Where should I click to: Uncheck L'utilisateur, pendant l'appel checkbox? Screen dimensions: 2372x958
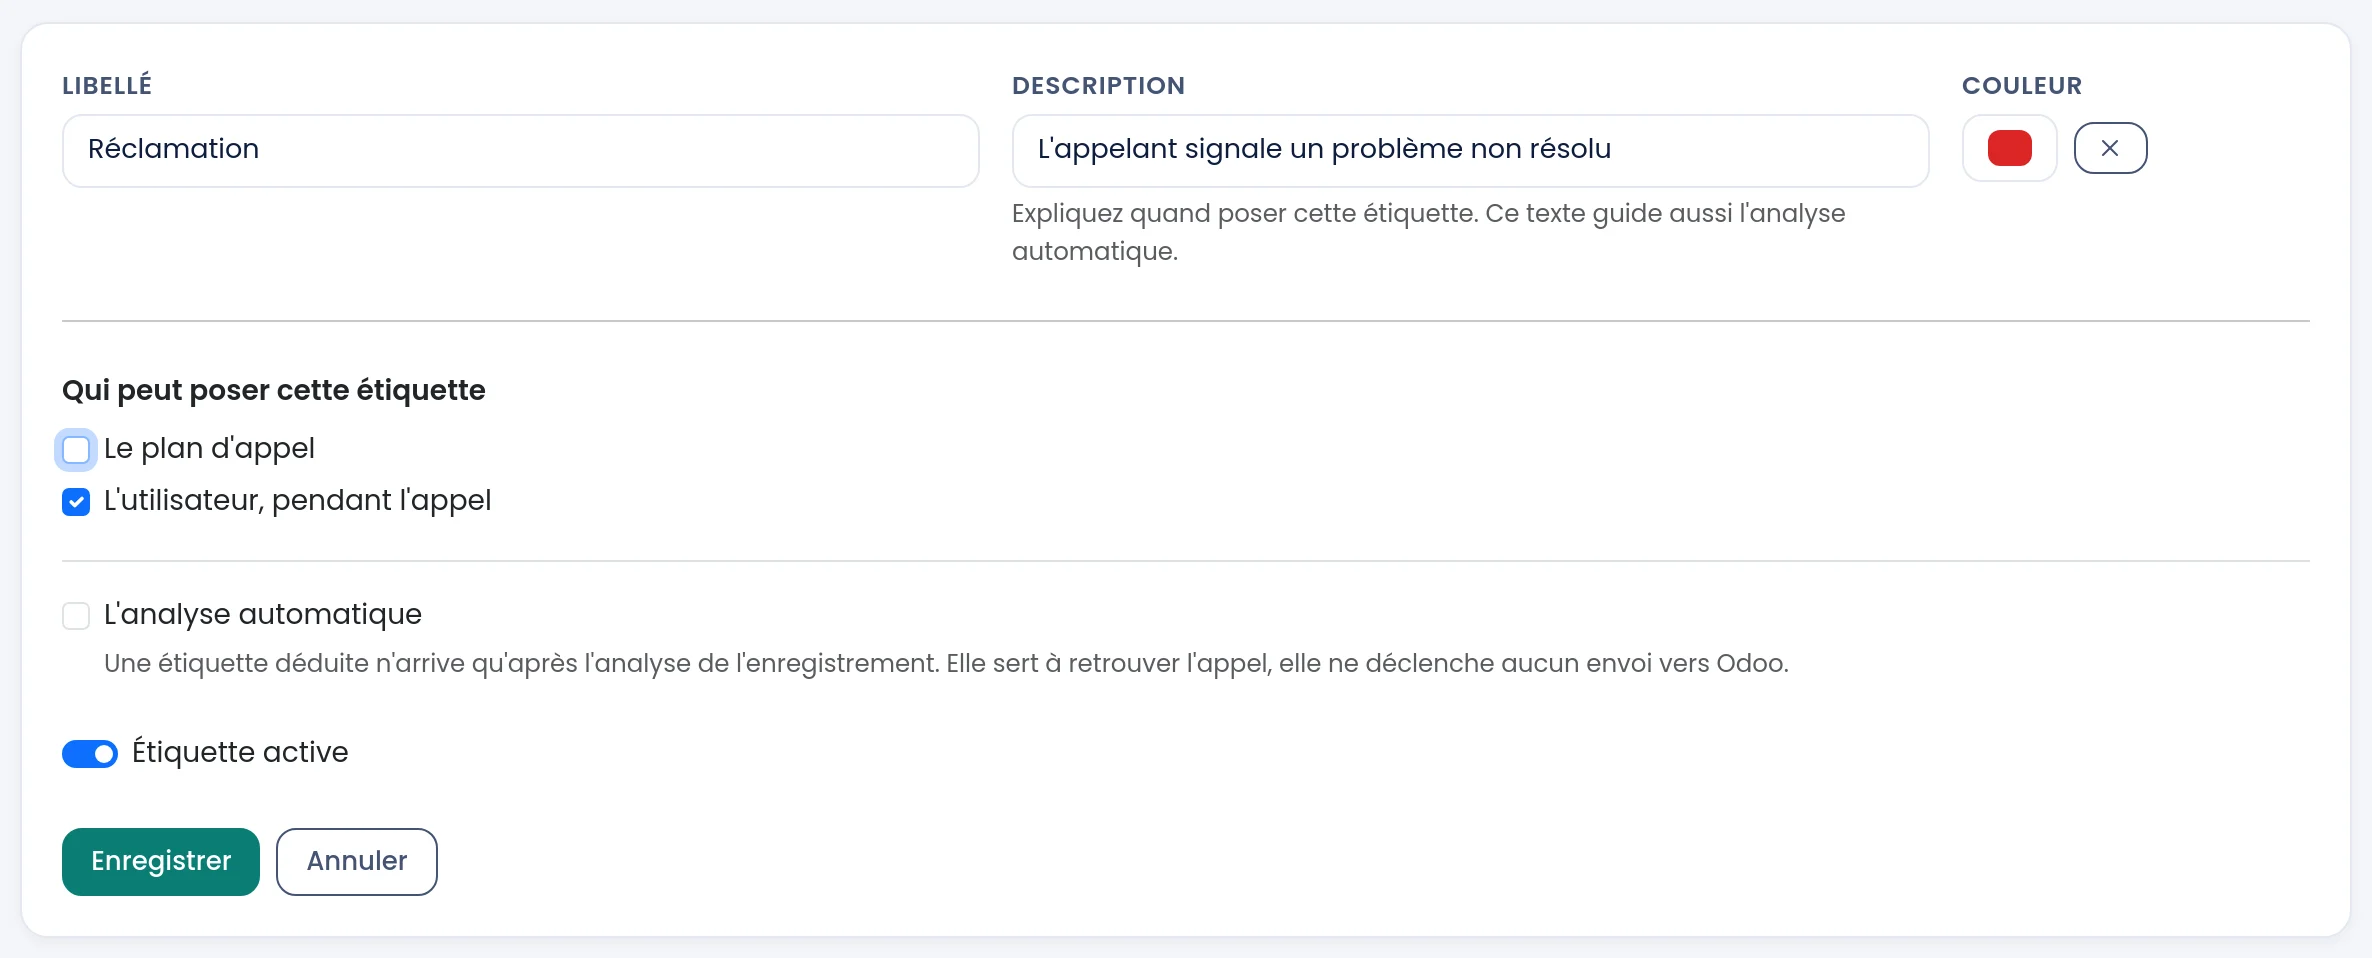point(76,502)
